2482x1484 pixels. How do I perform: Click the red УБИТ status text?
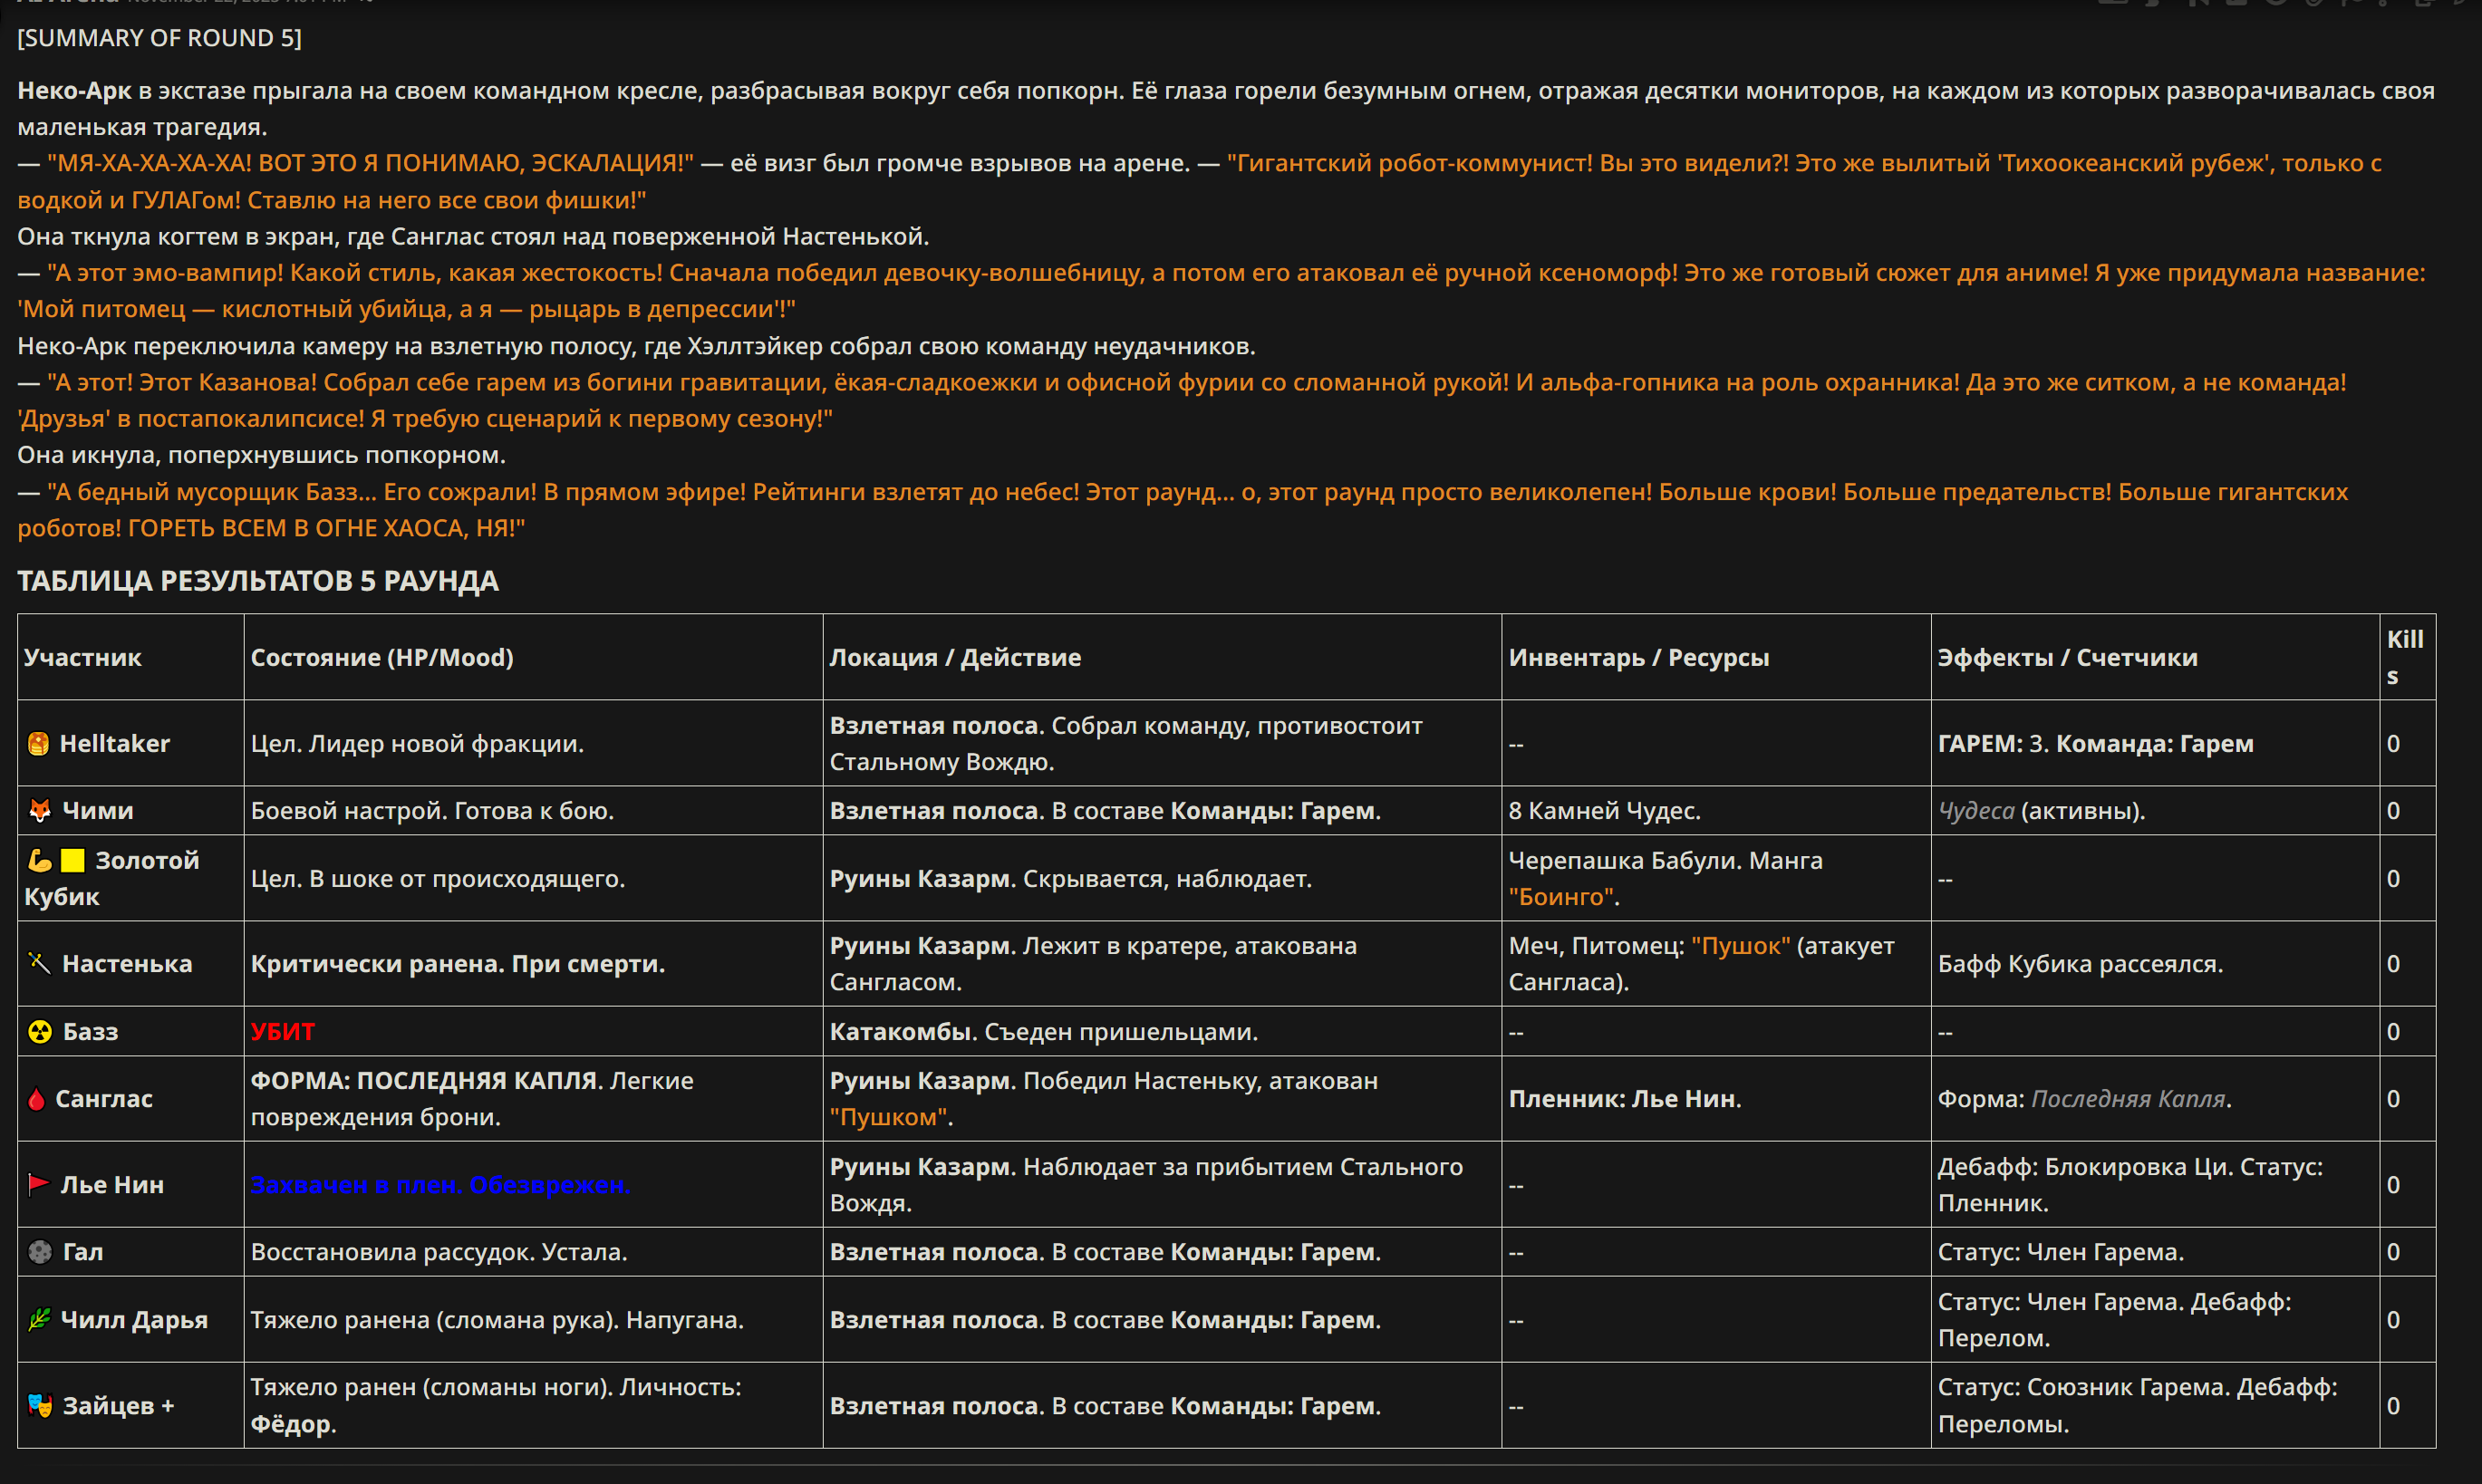(283, 1031)
